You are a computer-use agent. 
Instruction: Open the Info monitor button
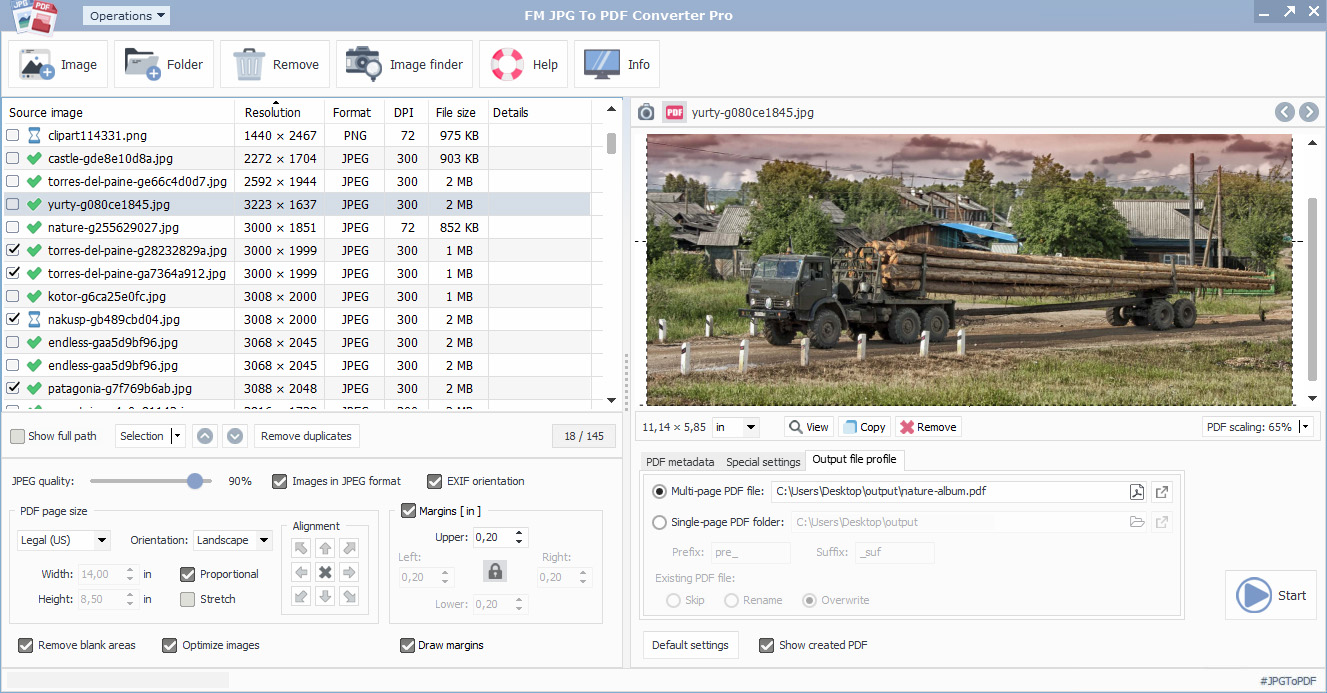(x=617, y=65)
